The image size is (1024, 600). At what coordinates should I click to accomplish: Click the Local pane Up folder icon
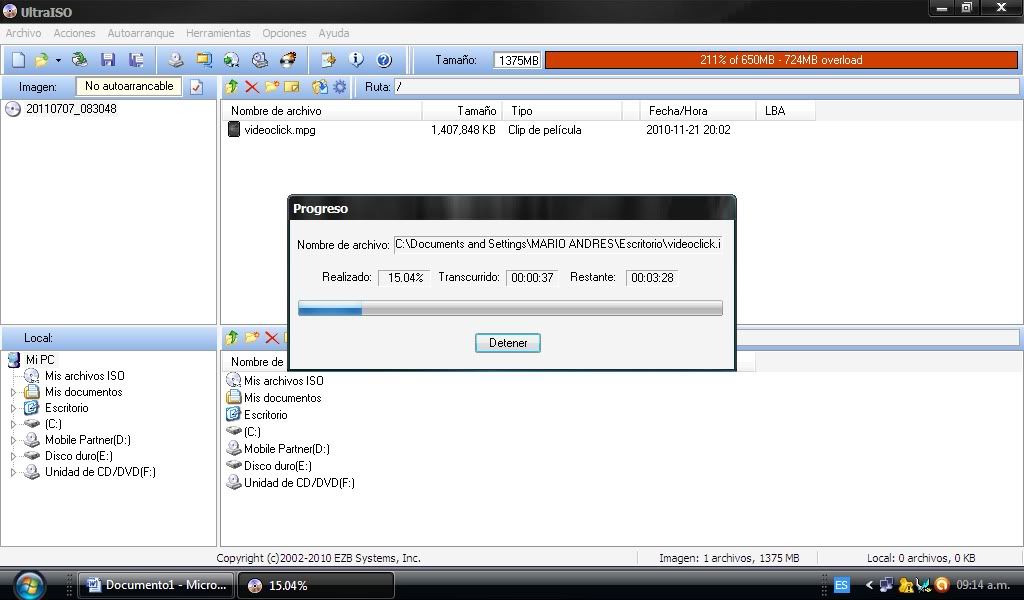tap(232, 338)
